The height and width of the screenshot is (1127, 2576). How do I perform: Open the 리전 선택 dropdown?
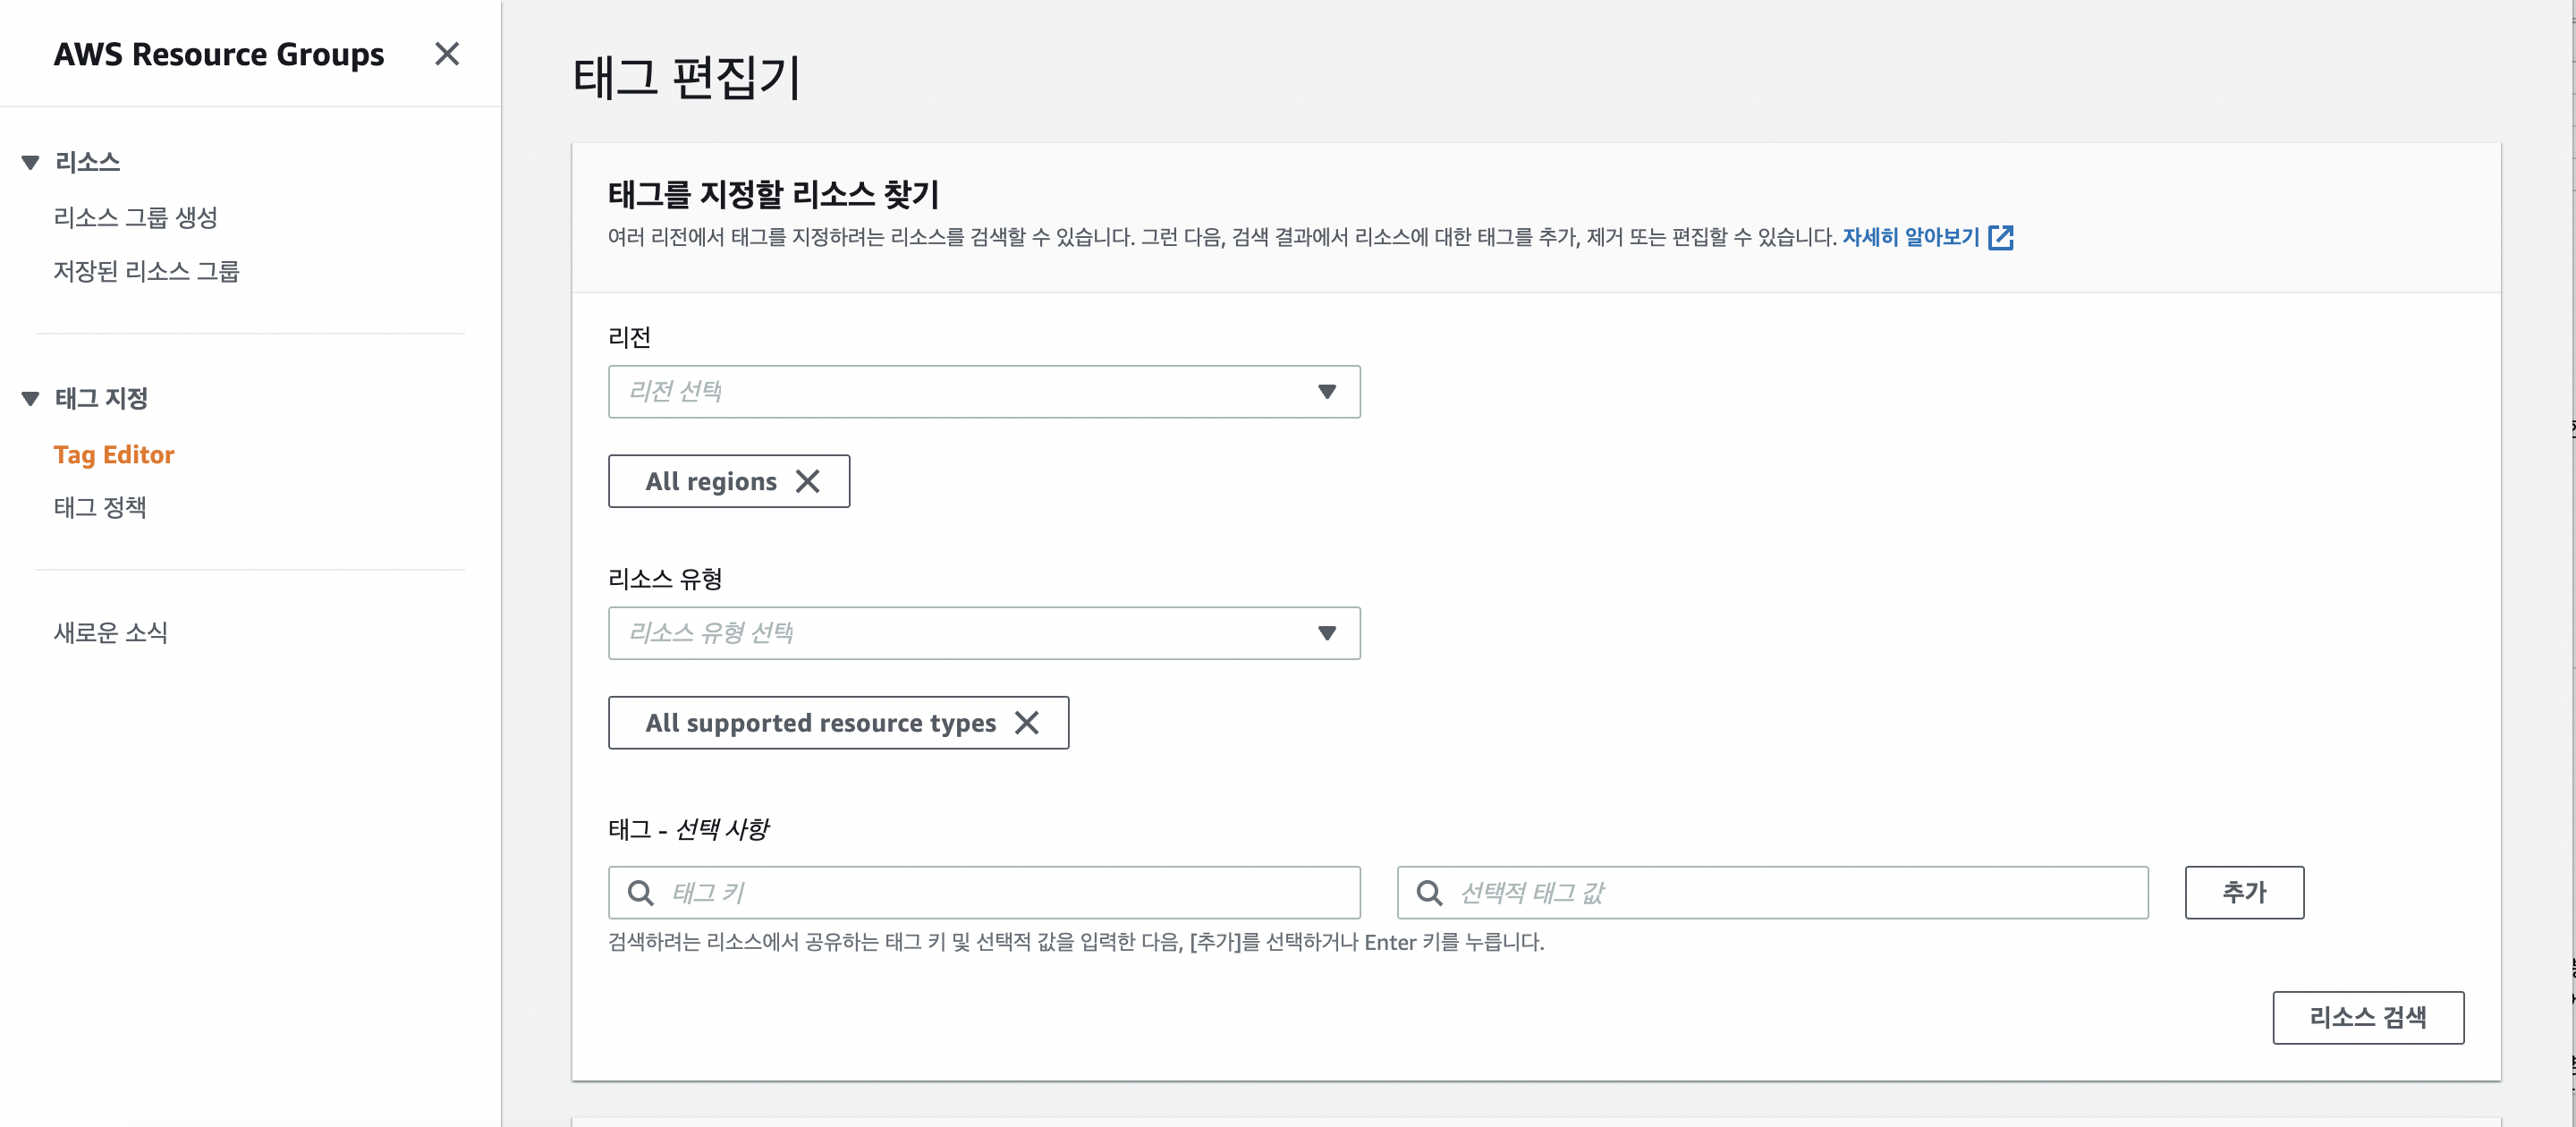tap(984, 392)
